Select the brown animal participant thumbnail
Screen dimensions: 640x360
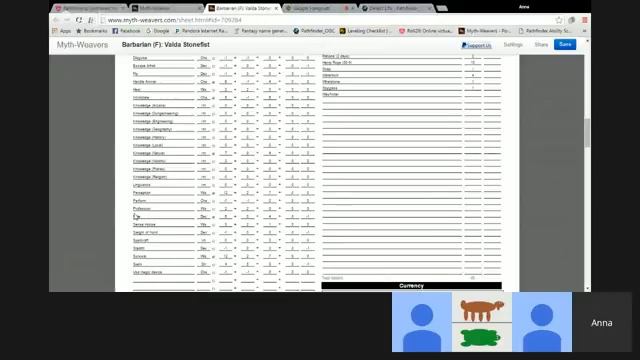(482, 307)
